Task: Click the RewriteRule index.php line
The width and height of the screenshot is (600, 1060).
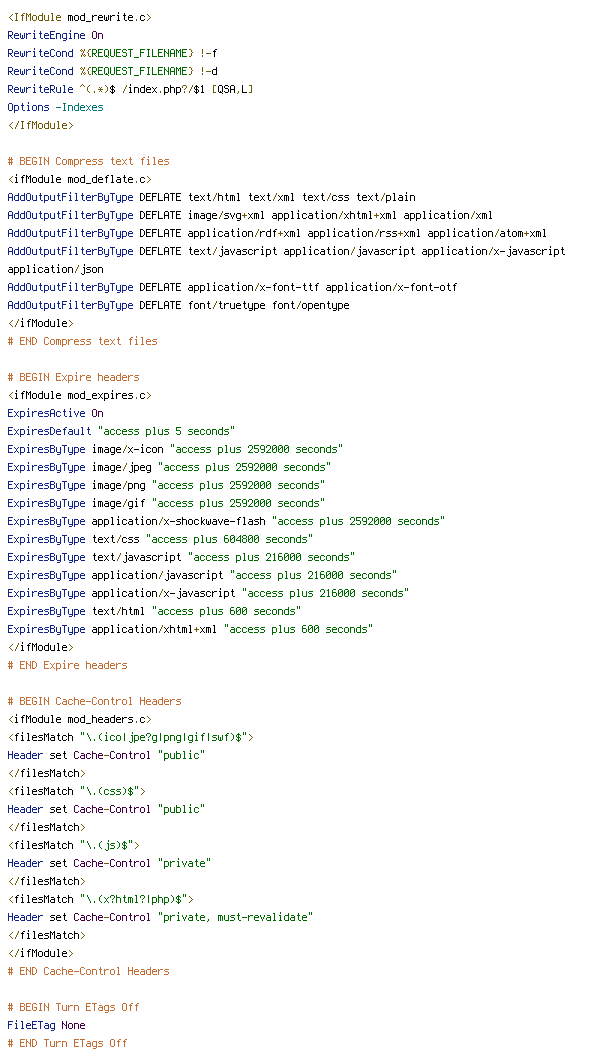Action: pos(130,89)
